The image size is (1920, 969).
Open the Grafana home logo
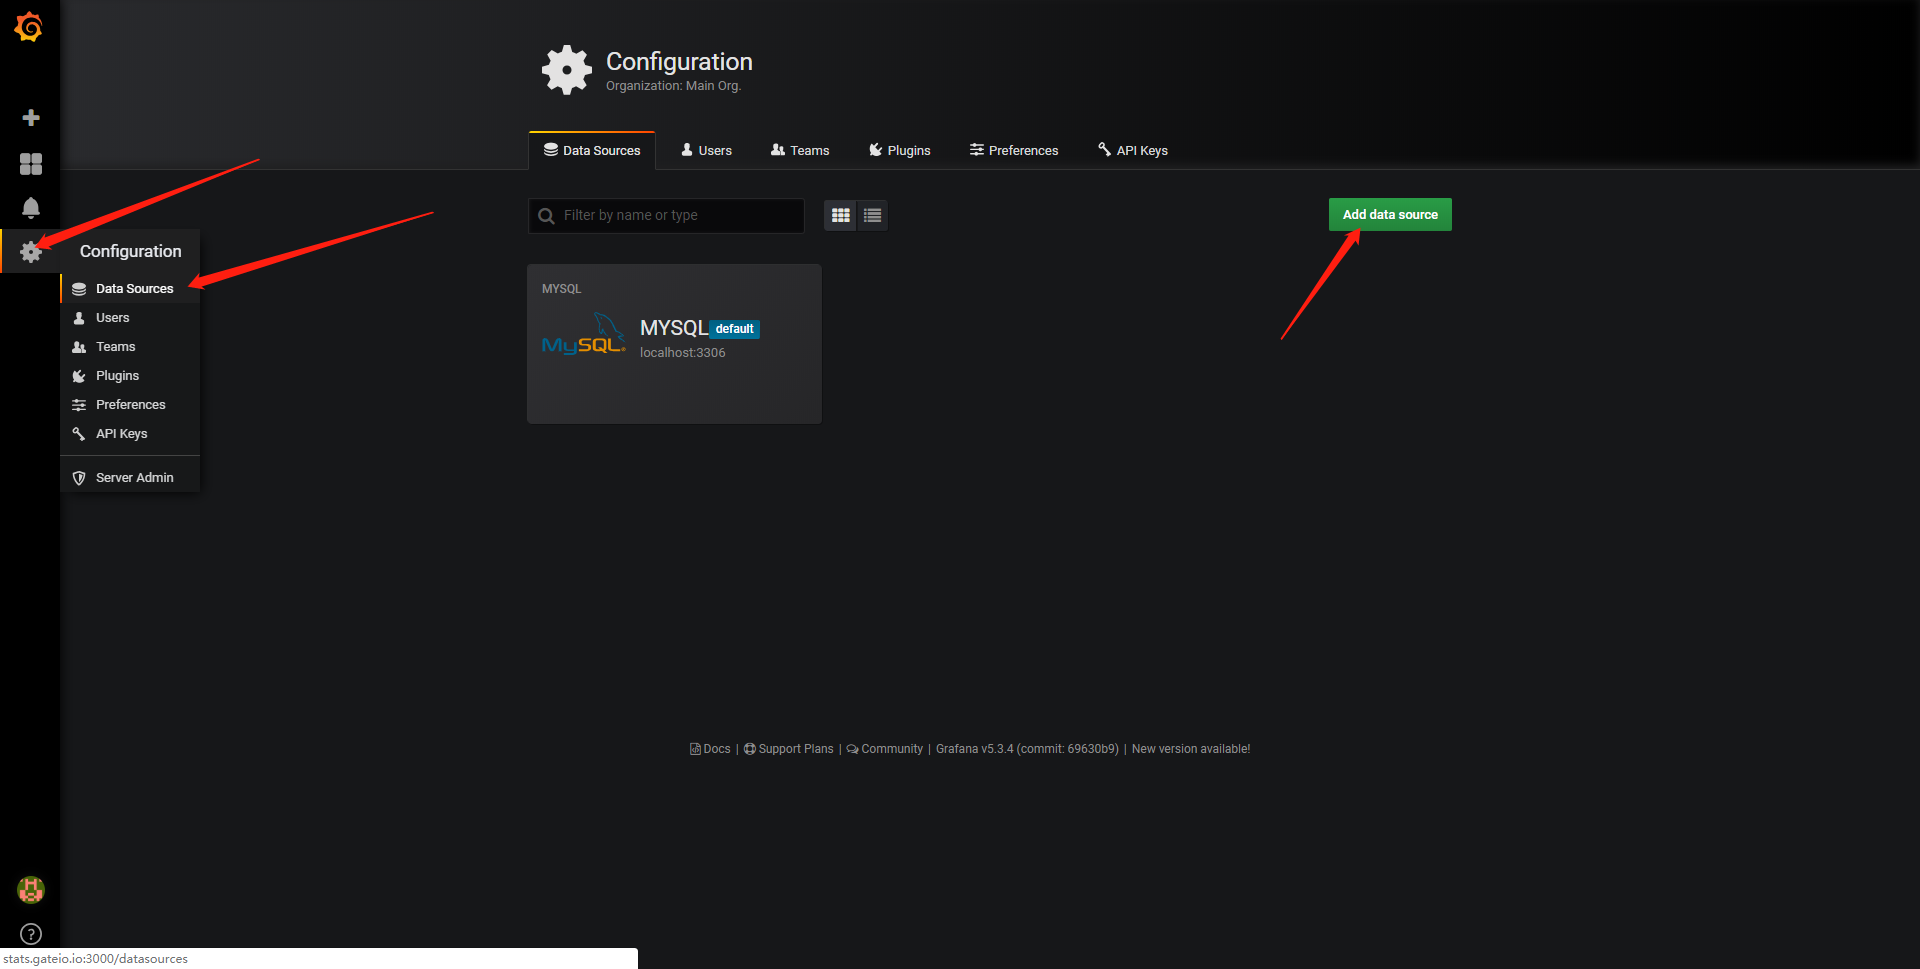[x=29, y=27]
